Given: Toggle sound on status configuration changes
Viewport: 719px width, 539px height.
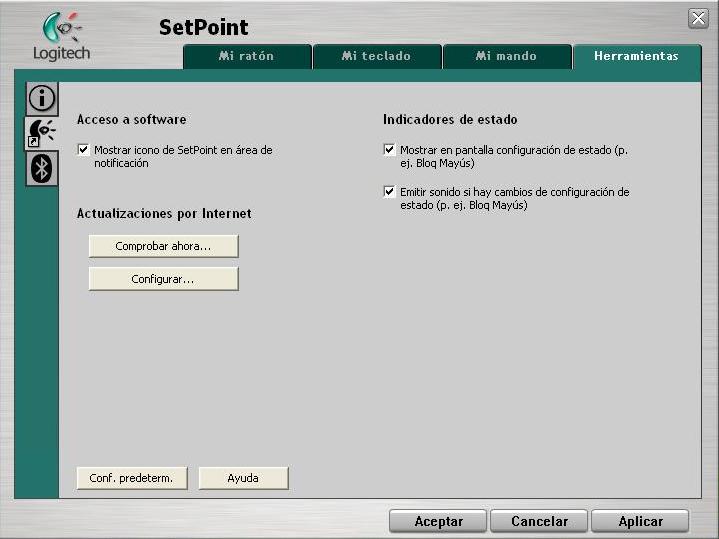Looking at the screenshot, I should [x=390, y=192].
